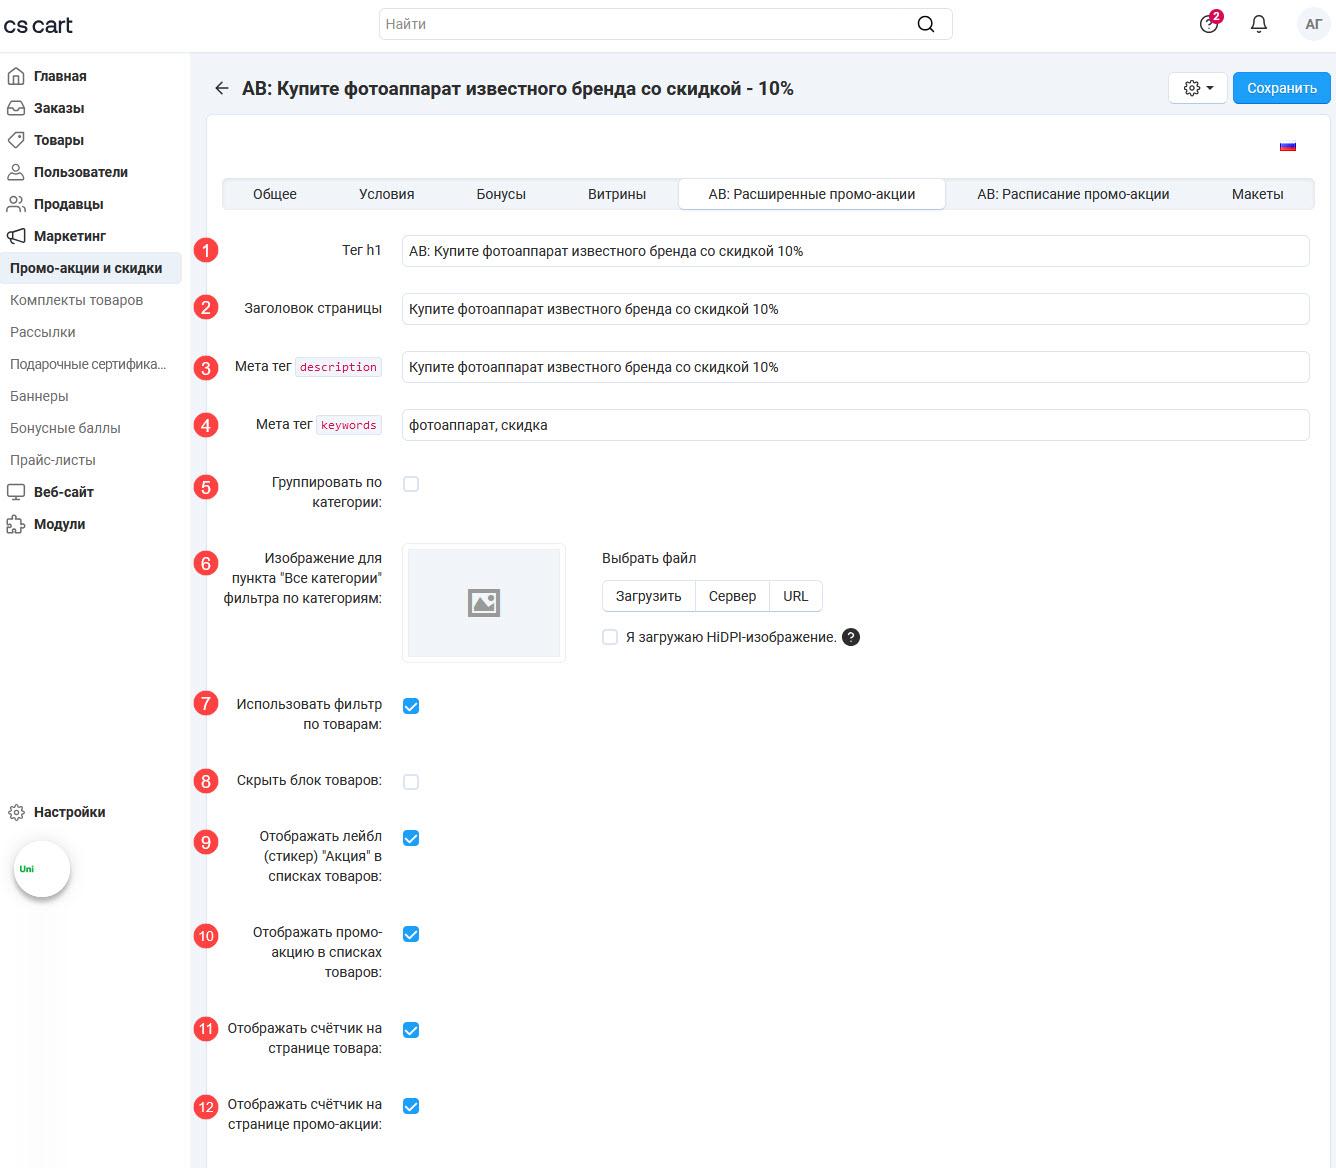Image resolution: width=1336 pixels, height=1168 pixels.
Task: Click the Мета тег keywords input field
Action: tap(855, 425)
